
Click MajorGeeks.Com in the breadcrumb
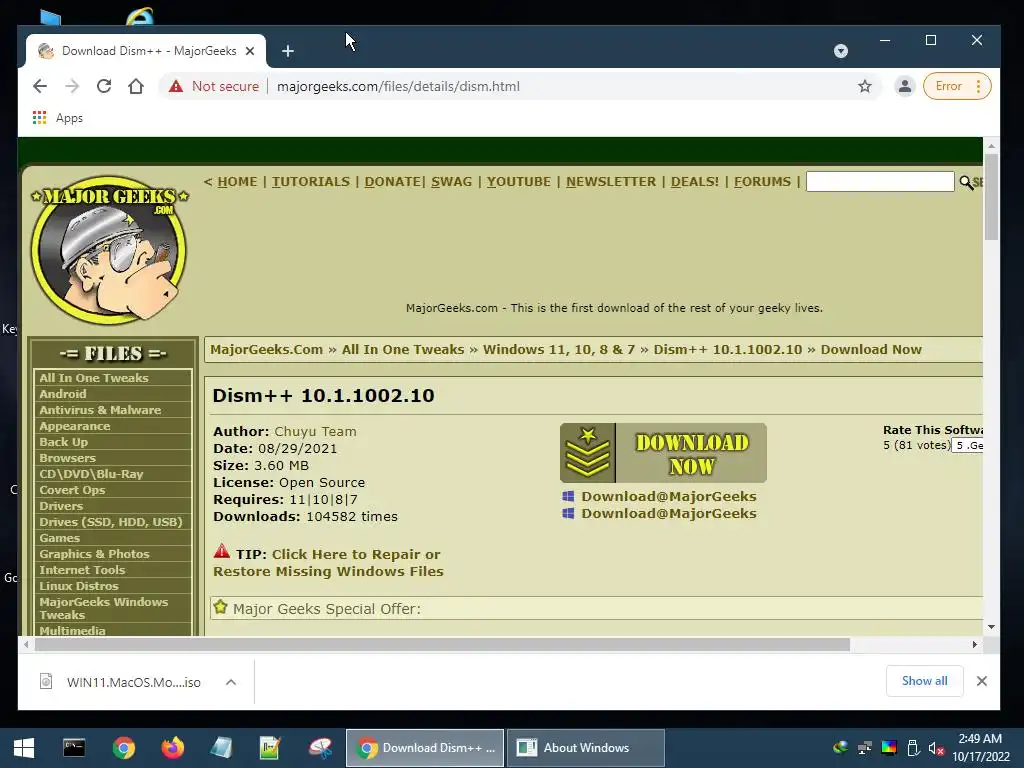point(266,349)
